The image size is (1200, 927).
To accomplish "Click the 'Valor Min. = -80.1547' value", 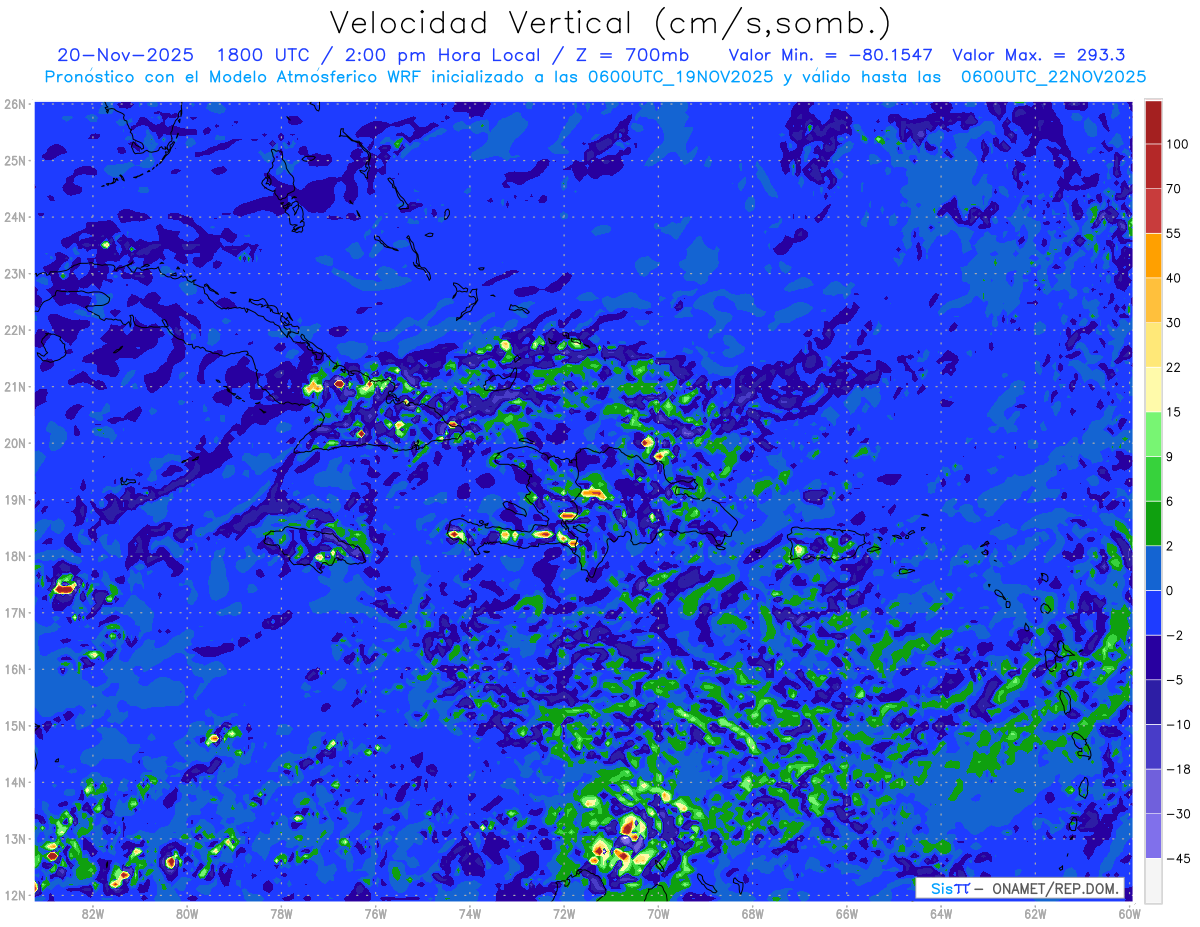I will click(830, 55).
